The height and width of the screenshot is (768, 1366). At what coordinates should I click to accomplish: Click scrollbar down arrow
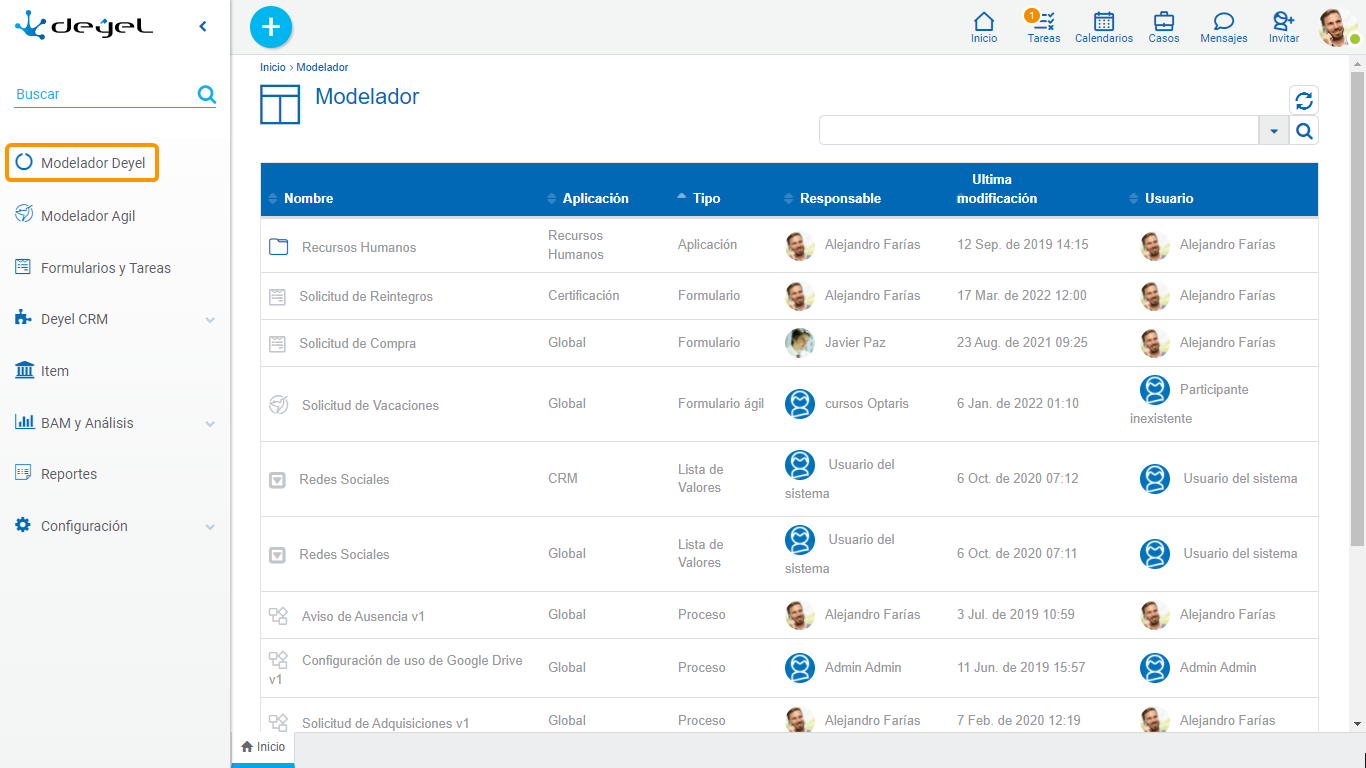tap(1357, 723)
